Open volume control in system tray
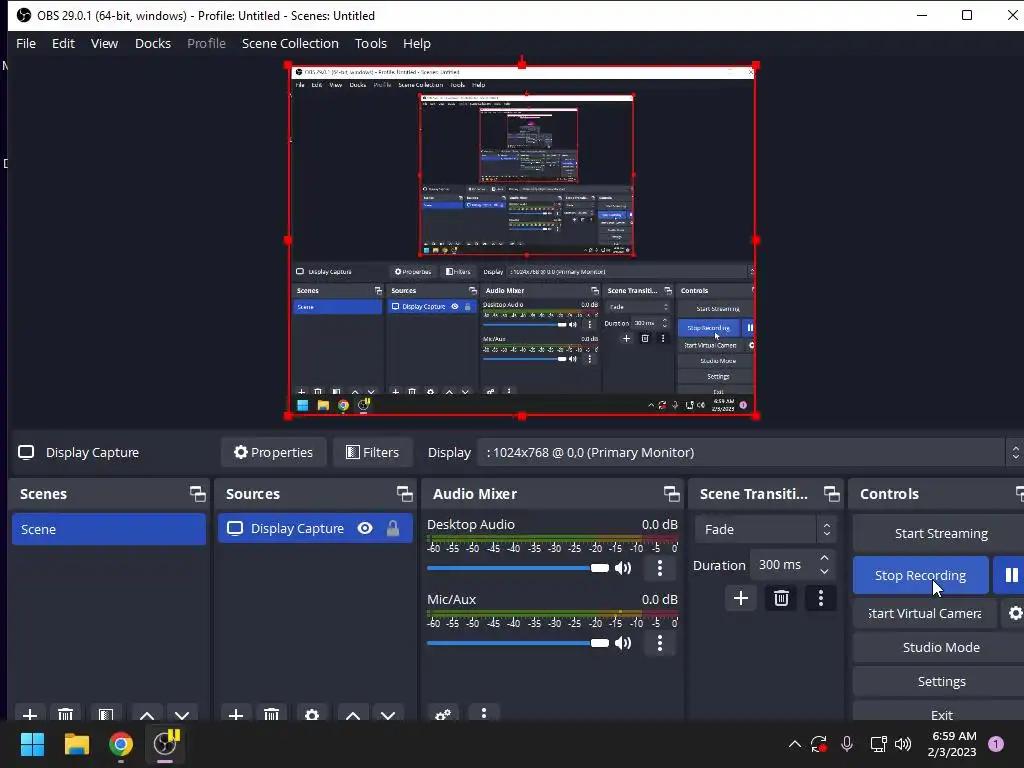This screenshot has width=1024, height=768. (903, 744)
